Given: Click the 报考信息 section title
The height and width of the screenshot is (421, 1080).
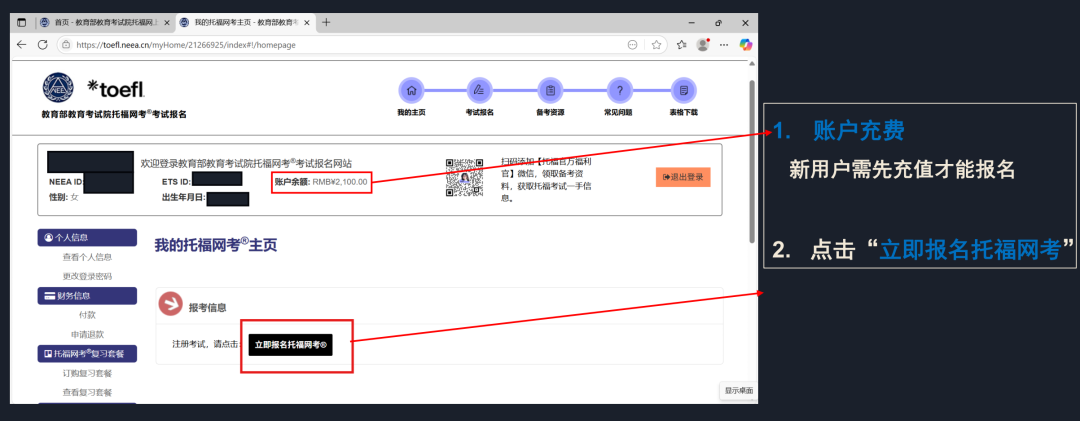Looking at the screenshot, I should (207, 307).
